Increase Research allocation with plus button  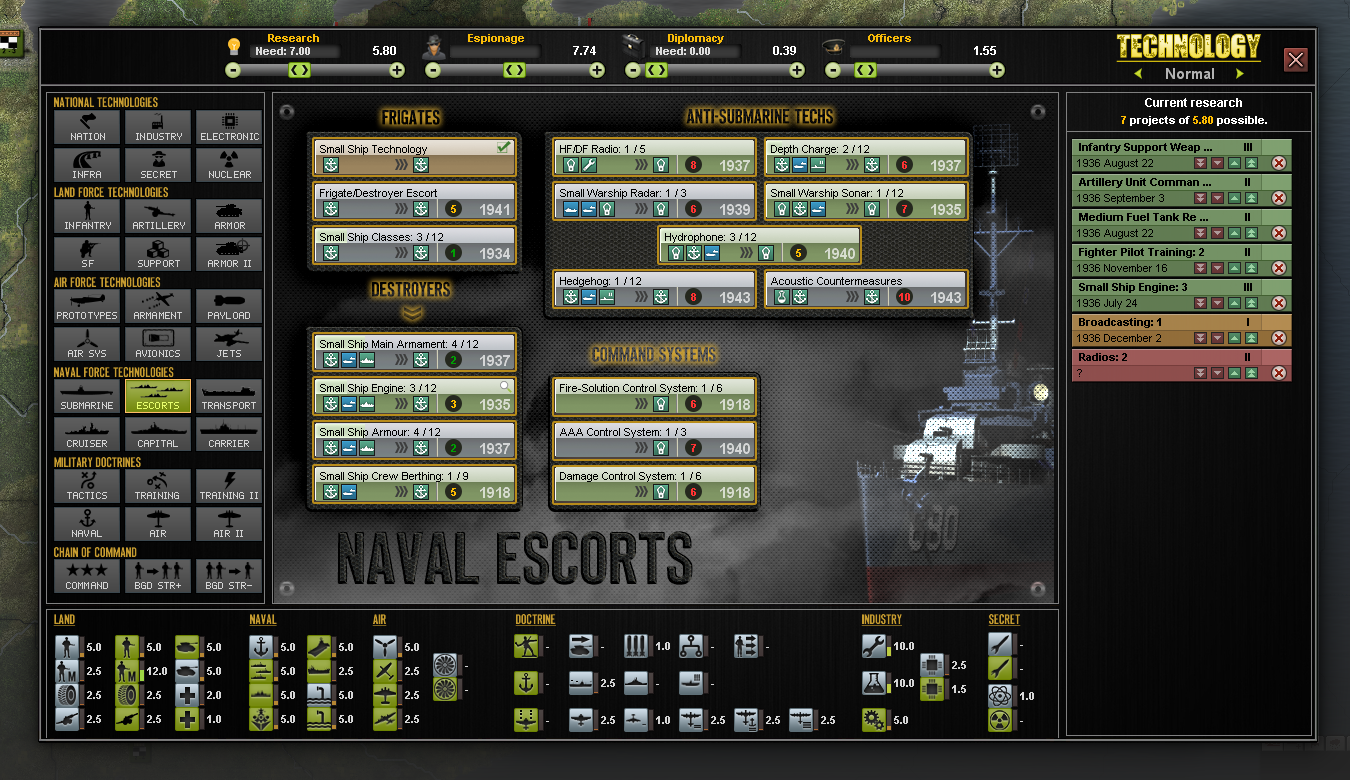(397, 70)
